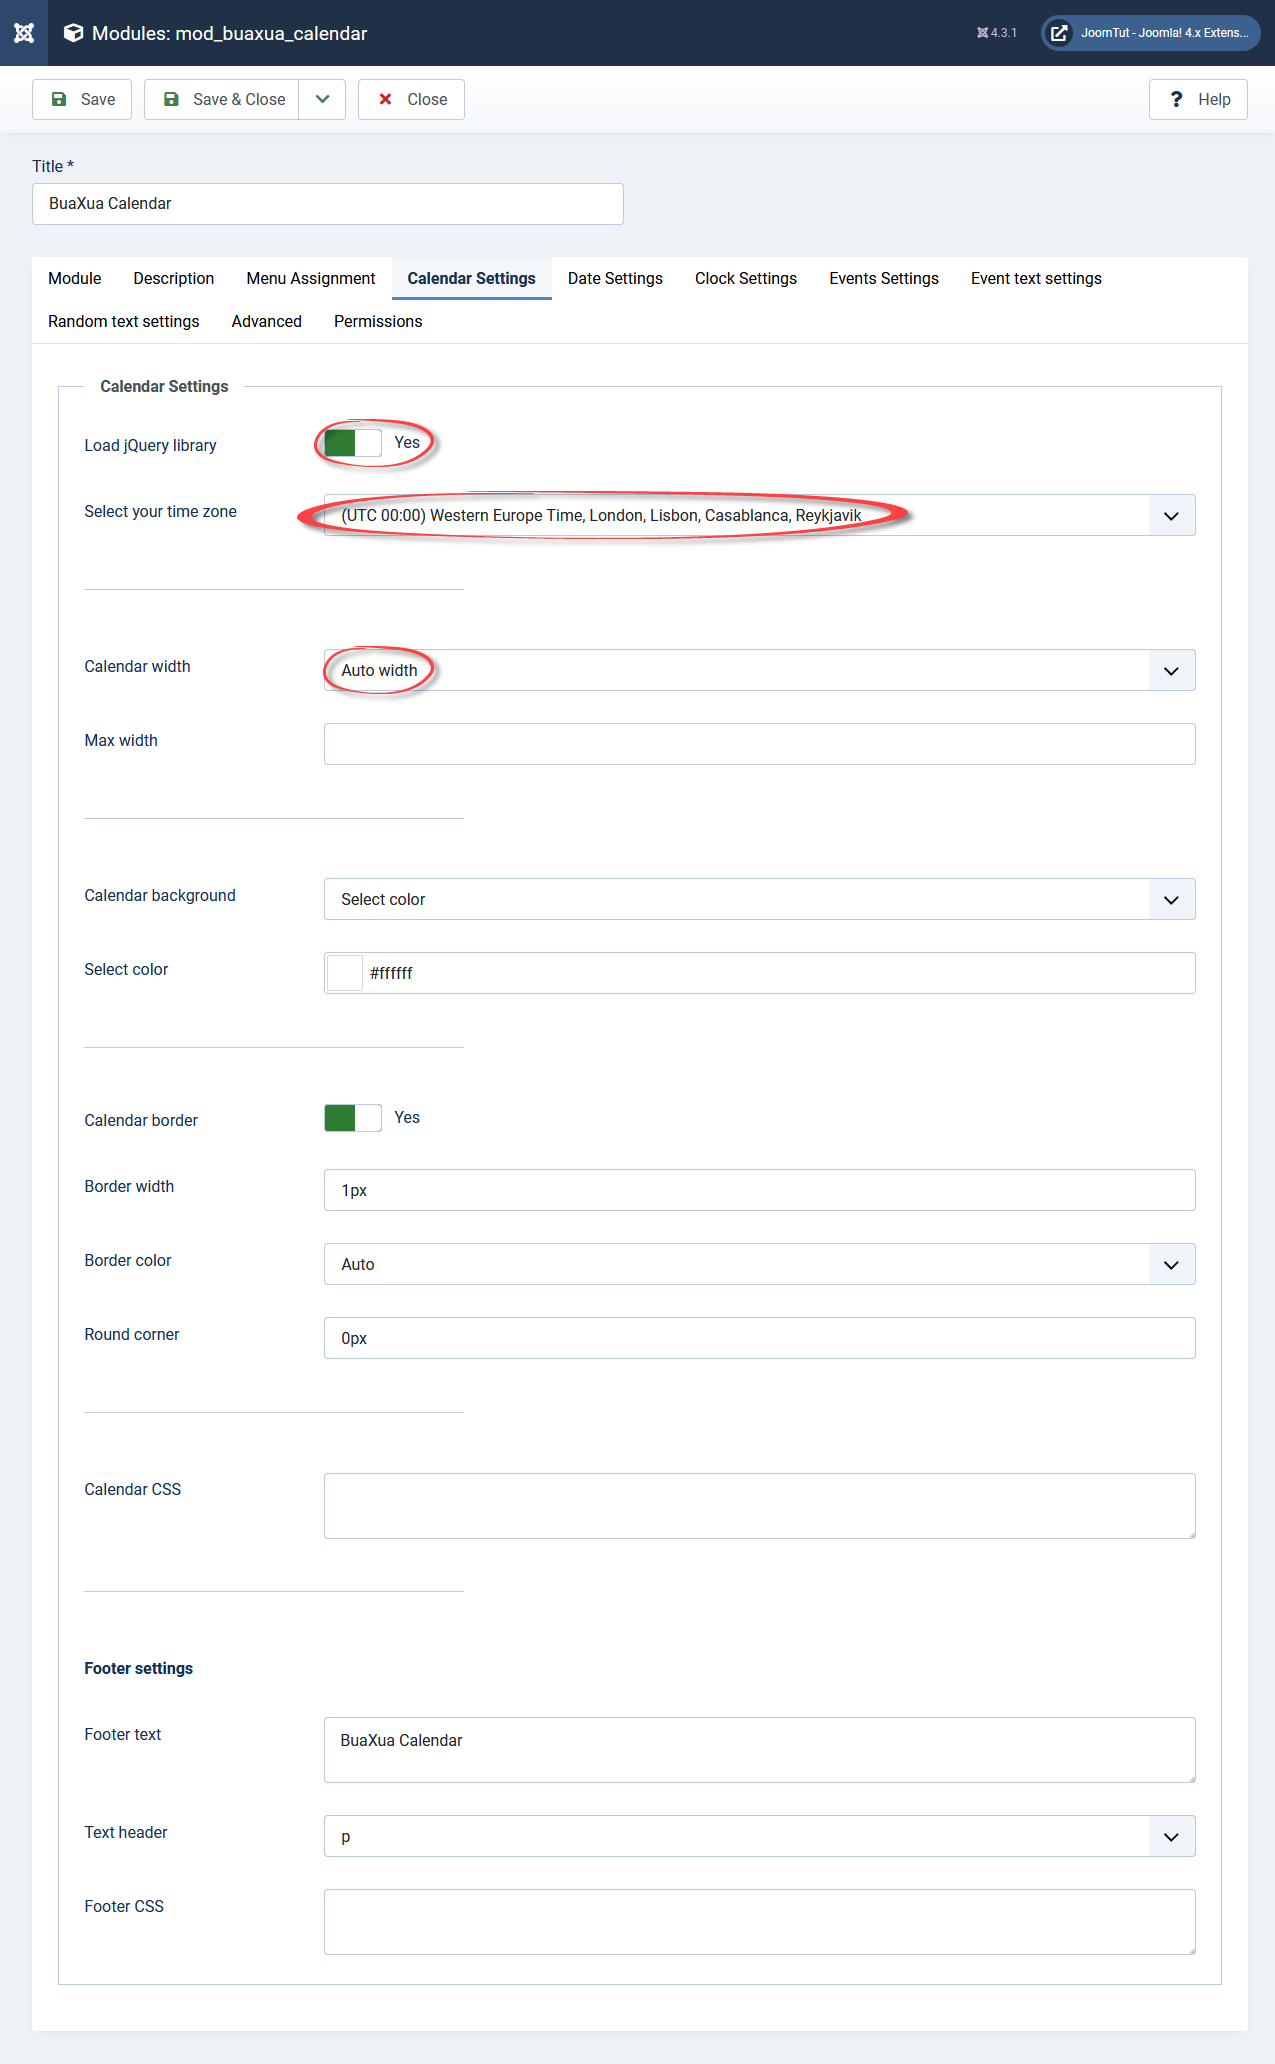Click the module cube icon beside the title
1275x2064 pixels.
click(73, 33)
